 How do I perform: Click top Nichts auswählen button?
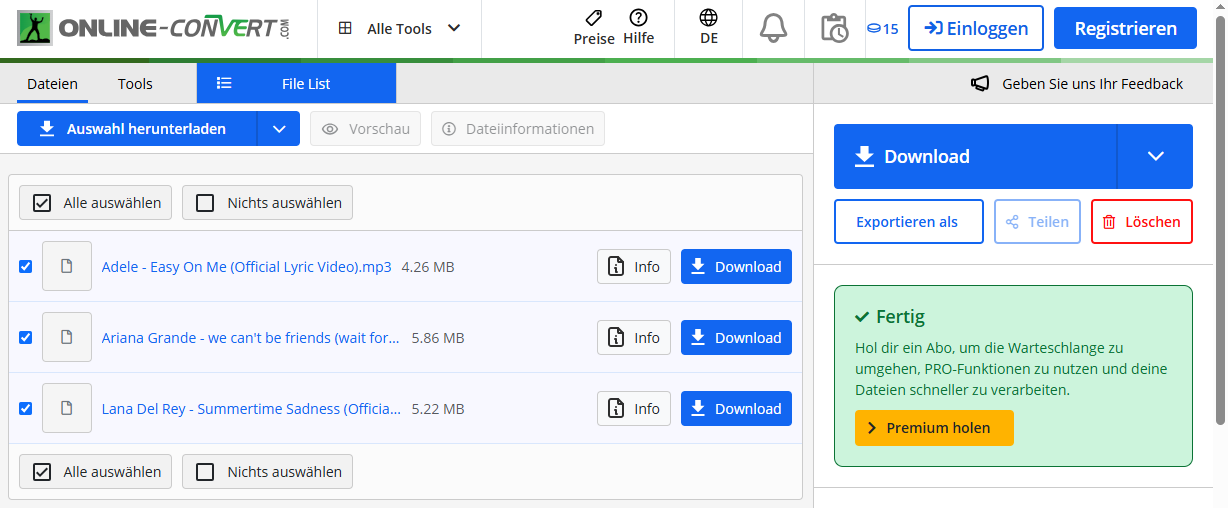267,203
